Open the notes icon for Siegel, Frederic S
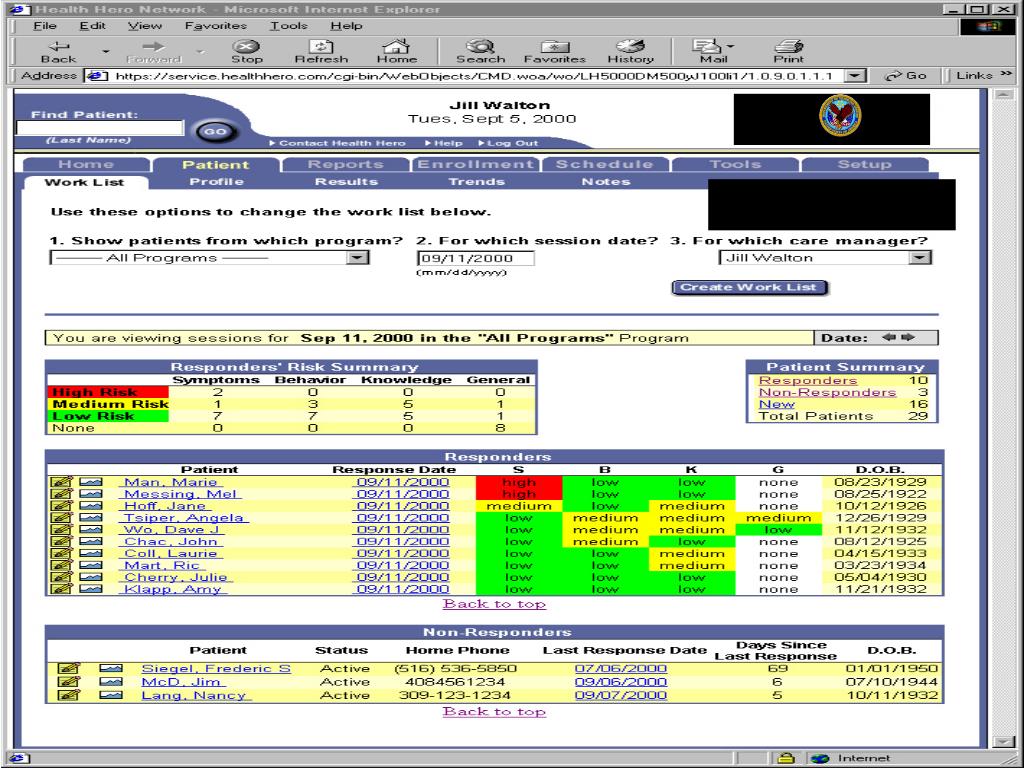Image resolution: width=1024 pixels, height=768 pixels. tap(69, 668)
